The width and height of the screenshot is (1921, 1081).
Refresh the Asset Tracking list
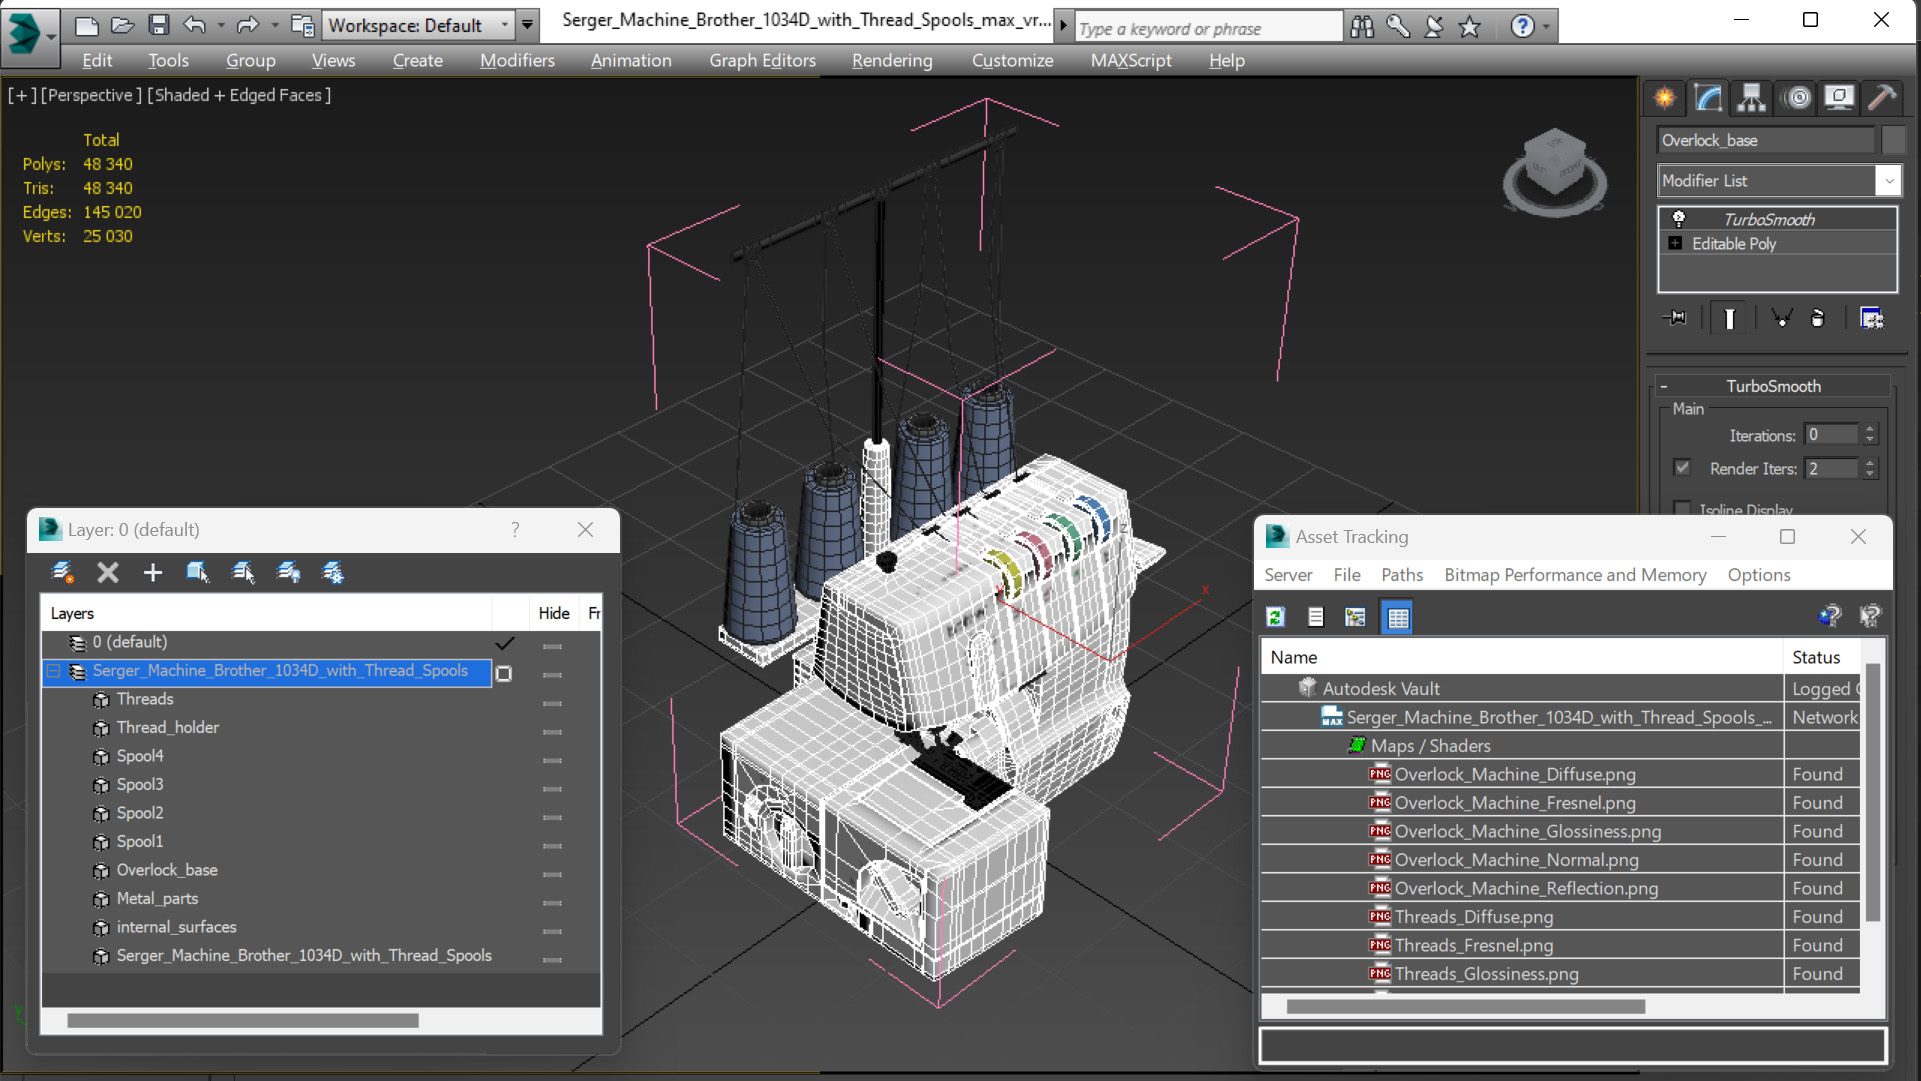click(1275, 617)
